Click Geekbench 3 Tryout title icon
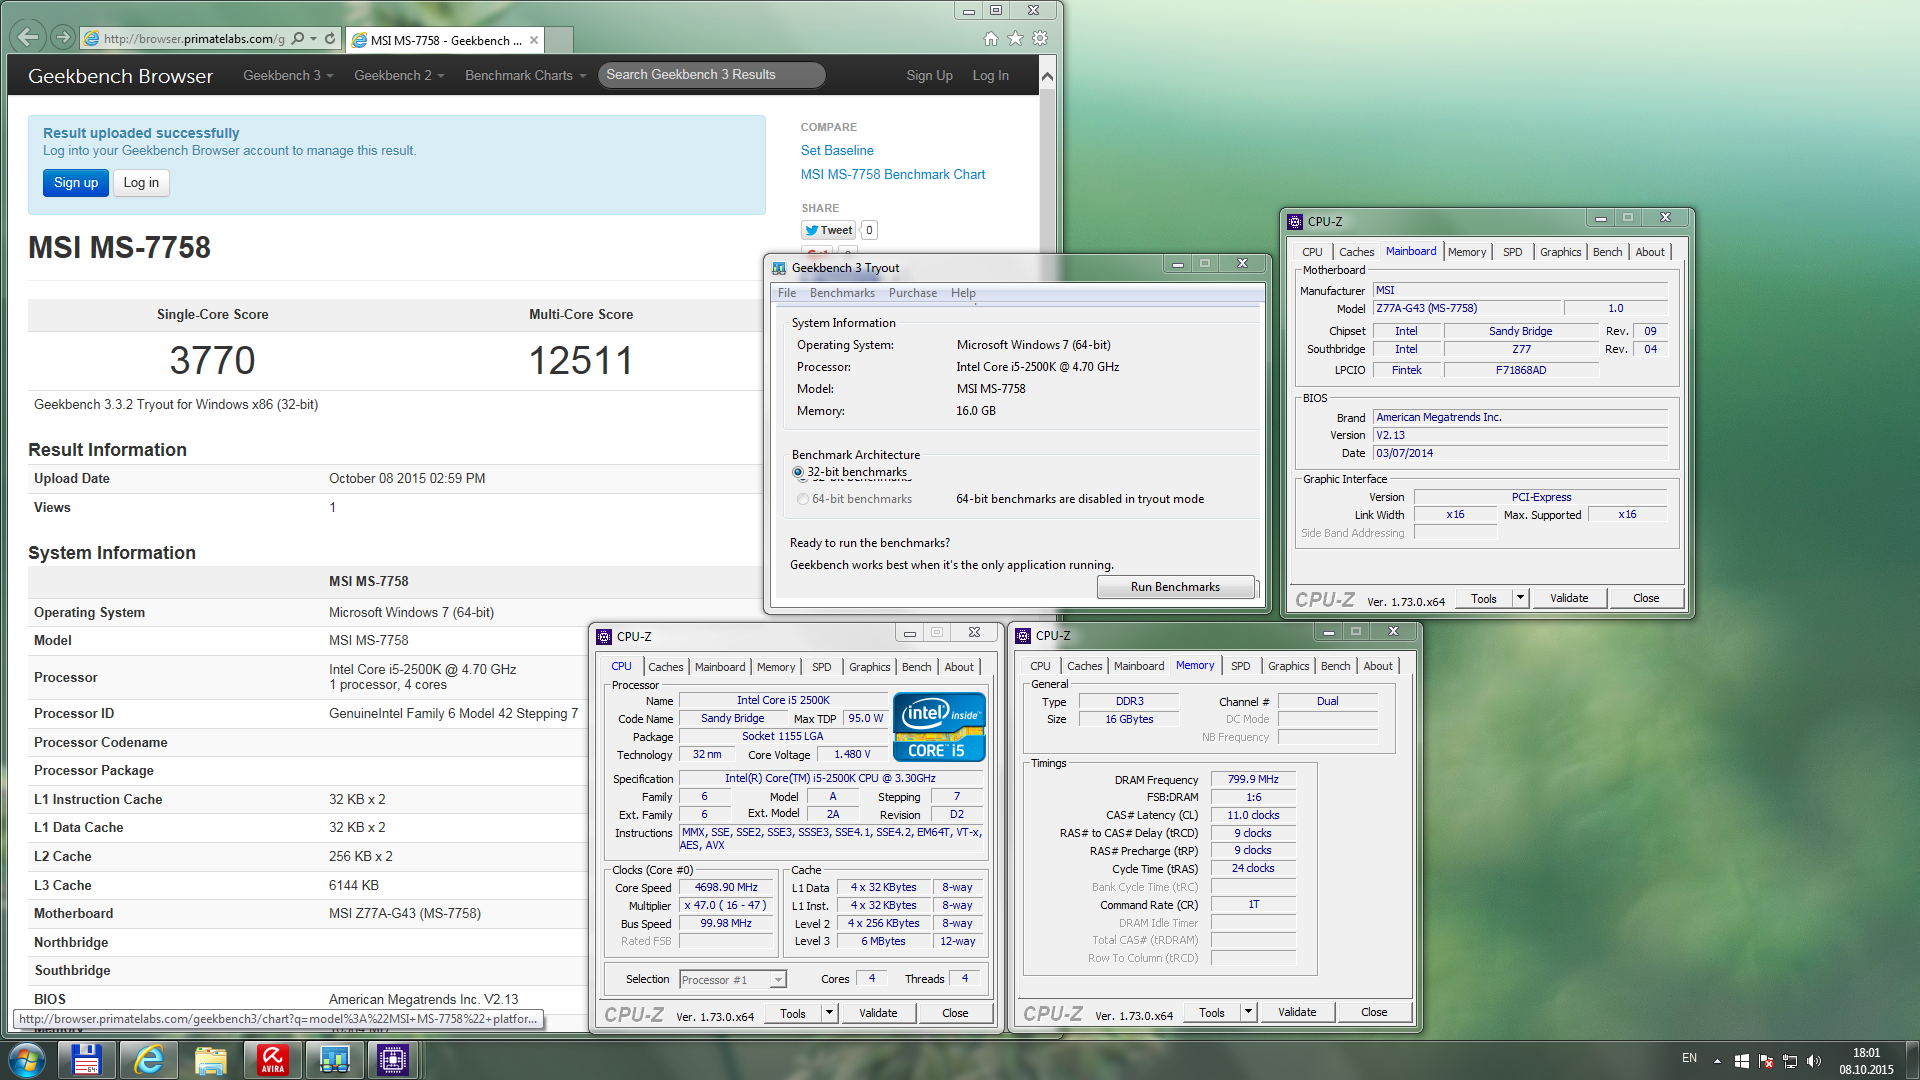 click(x=779, y=268)
